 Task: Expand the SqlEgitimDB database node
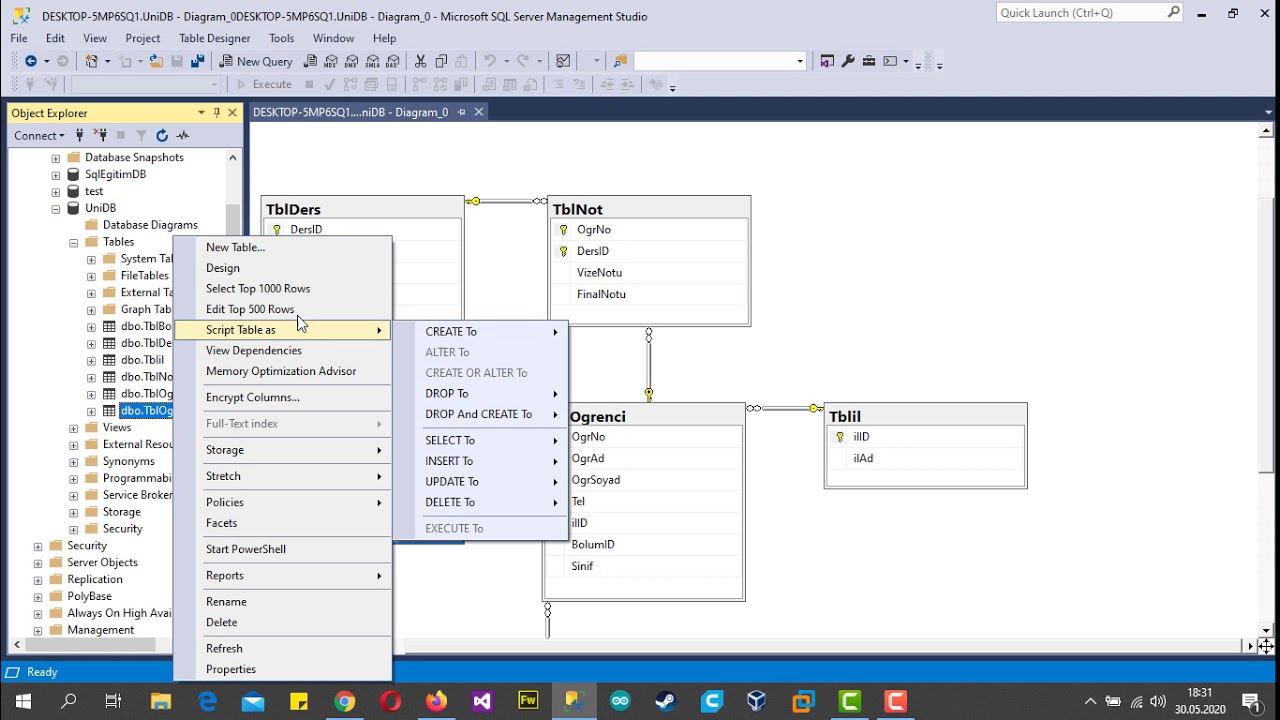coord(56,174)
